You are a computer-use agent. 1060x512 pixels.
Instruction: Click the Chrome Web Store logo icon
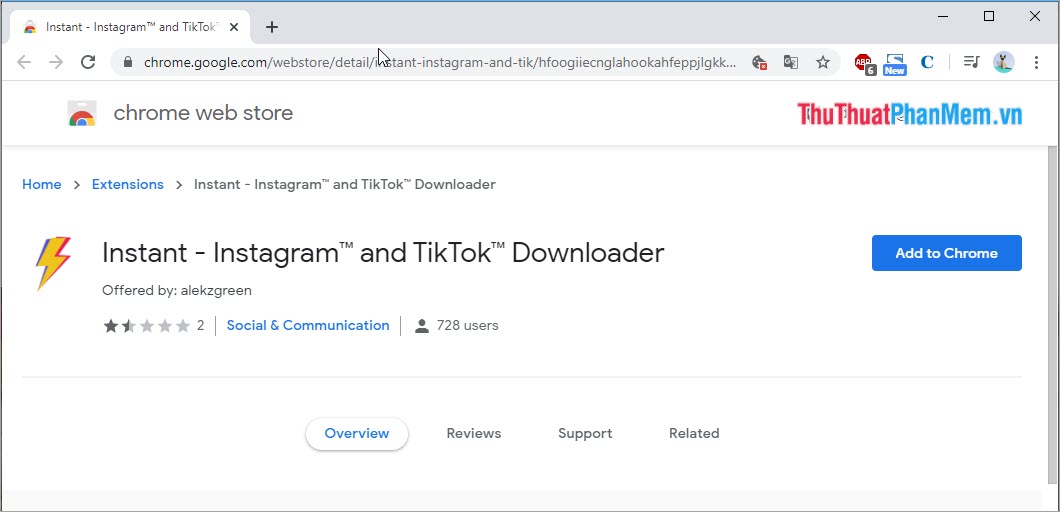[82, 114]
